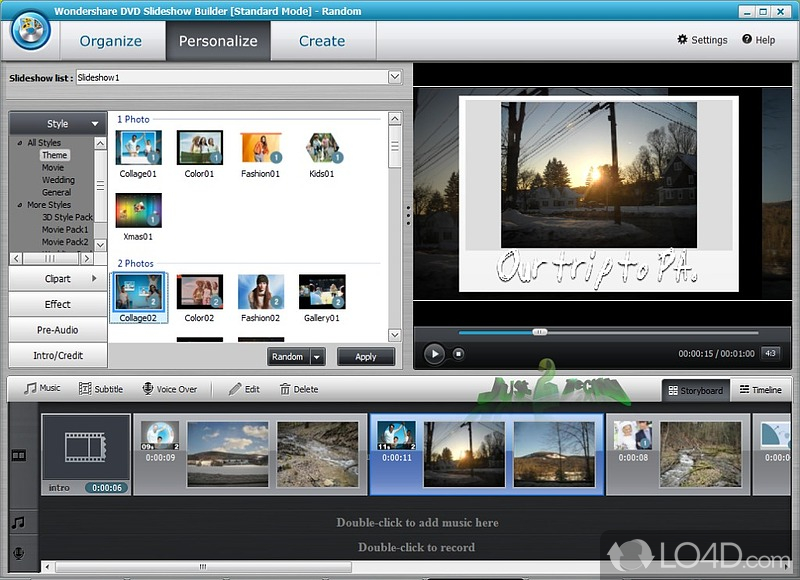Switch to Storyboard view

[x=695, y=390]
